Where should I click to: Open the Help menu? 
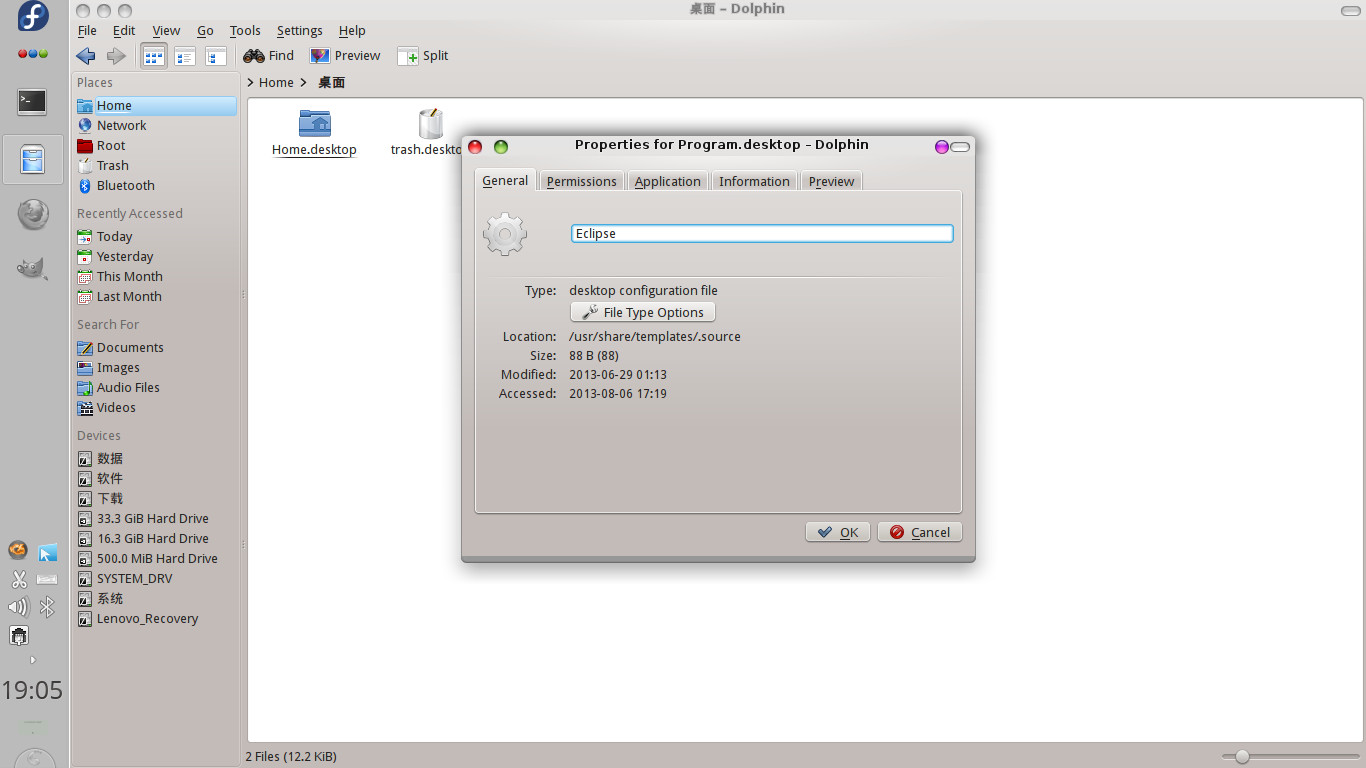click(352, 31)
